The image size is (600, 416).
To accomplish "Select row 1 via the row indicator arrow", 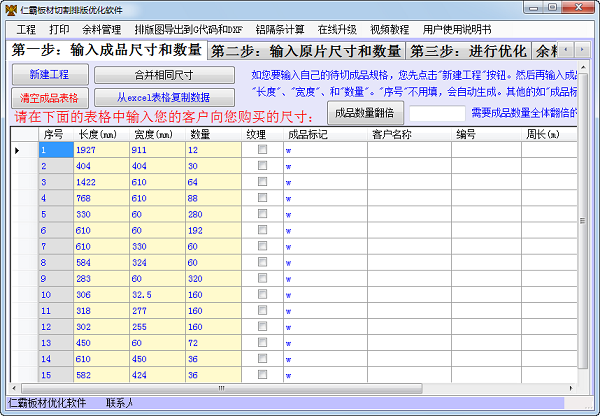I will point(18,150).
